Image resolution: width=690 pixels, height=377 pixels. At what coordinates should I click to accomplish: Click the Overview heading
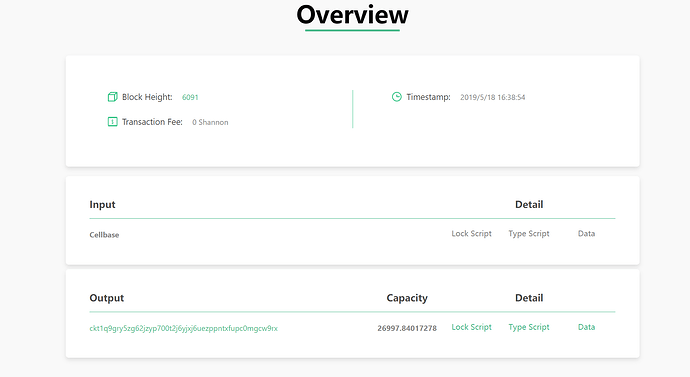tap(352, 15)
